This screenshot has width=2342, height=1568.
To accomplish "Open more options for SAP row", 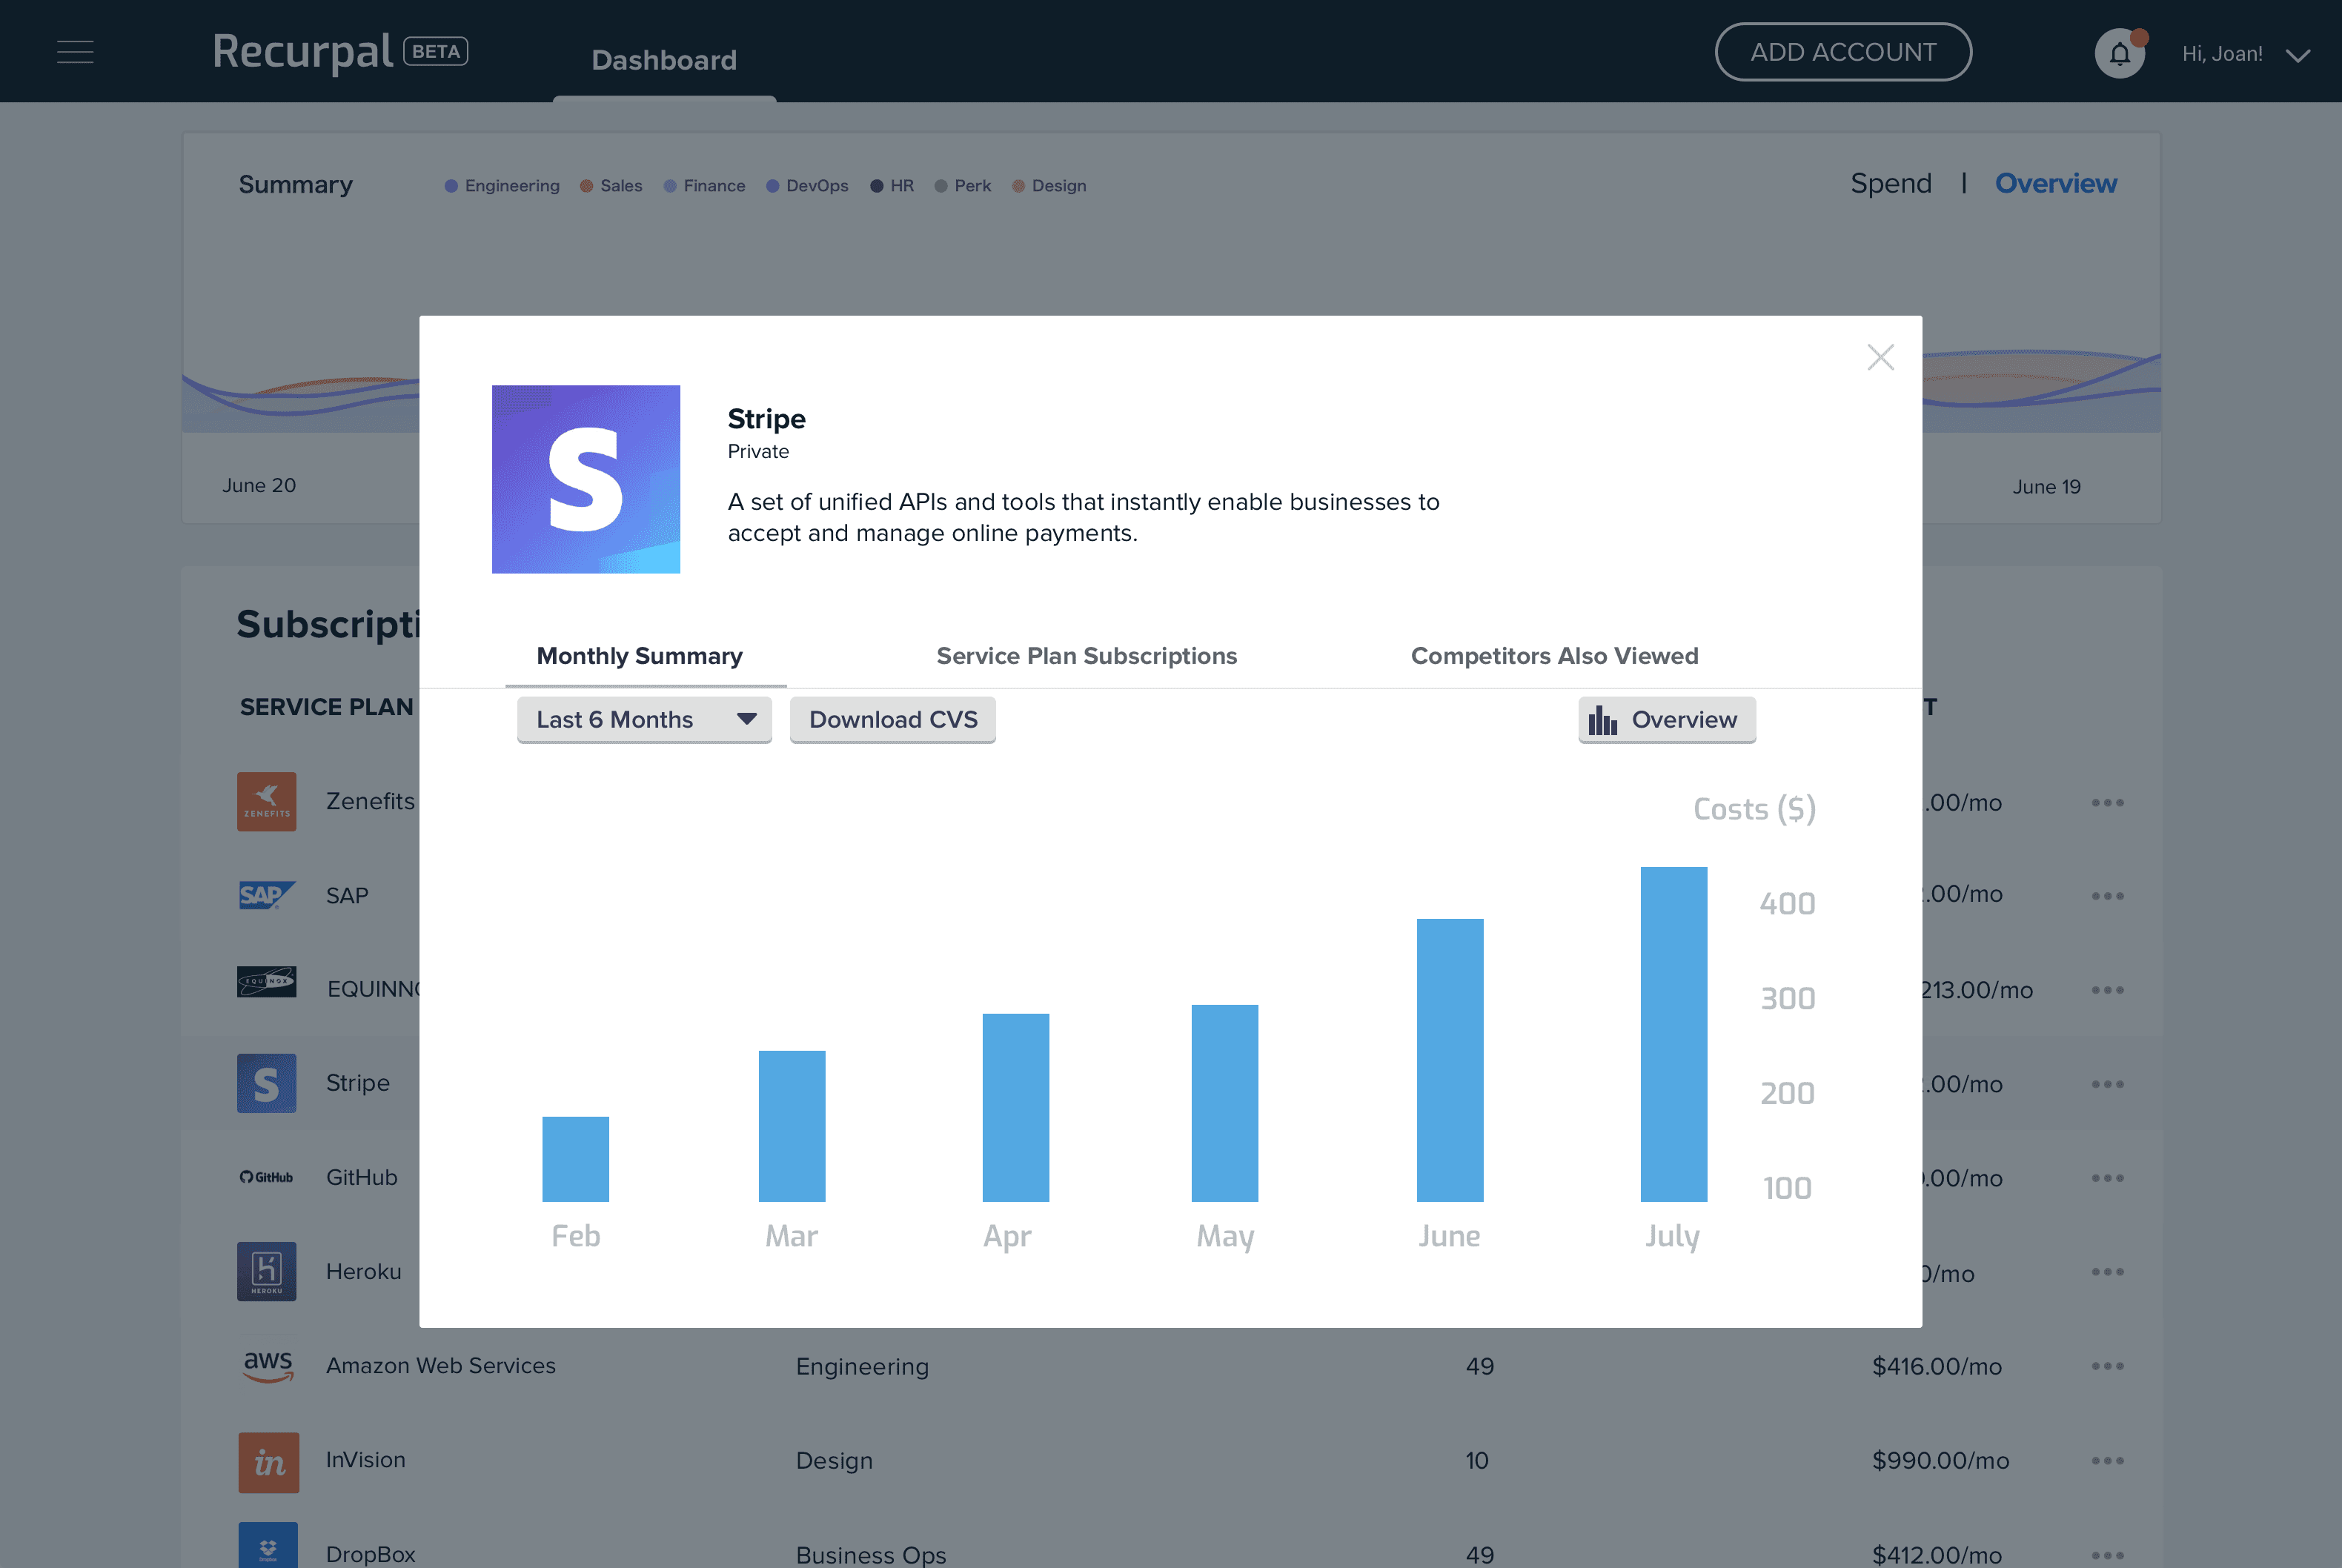I will pos(2107,895).
